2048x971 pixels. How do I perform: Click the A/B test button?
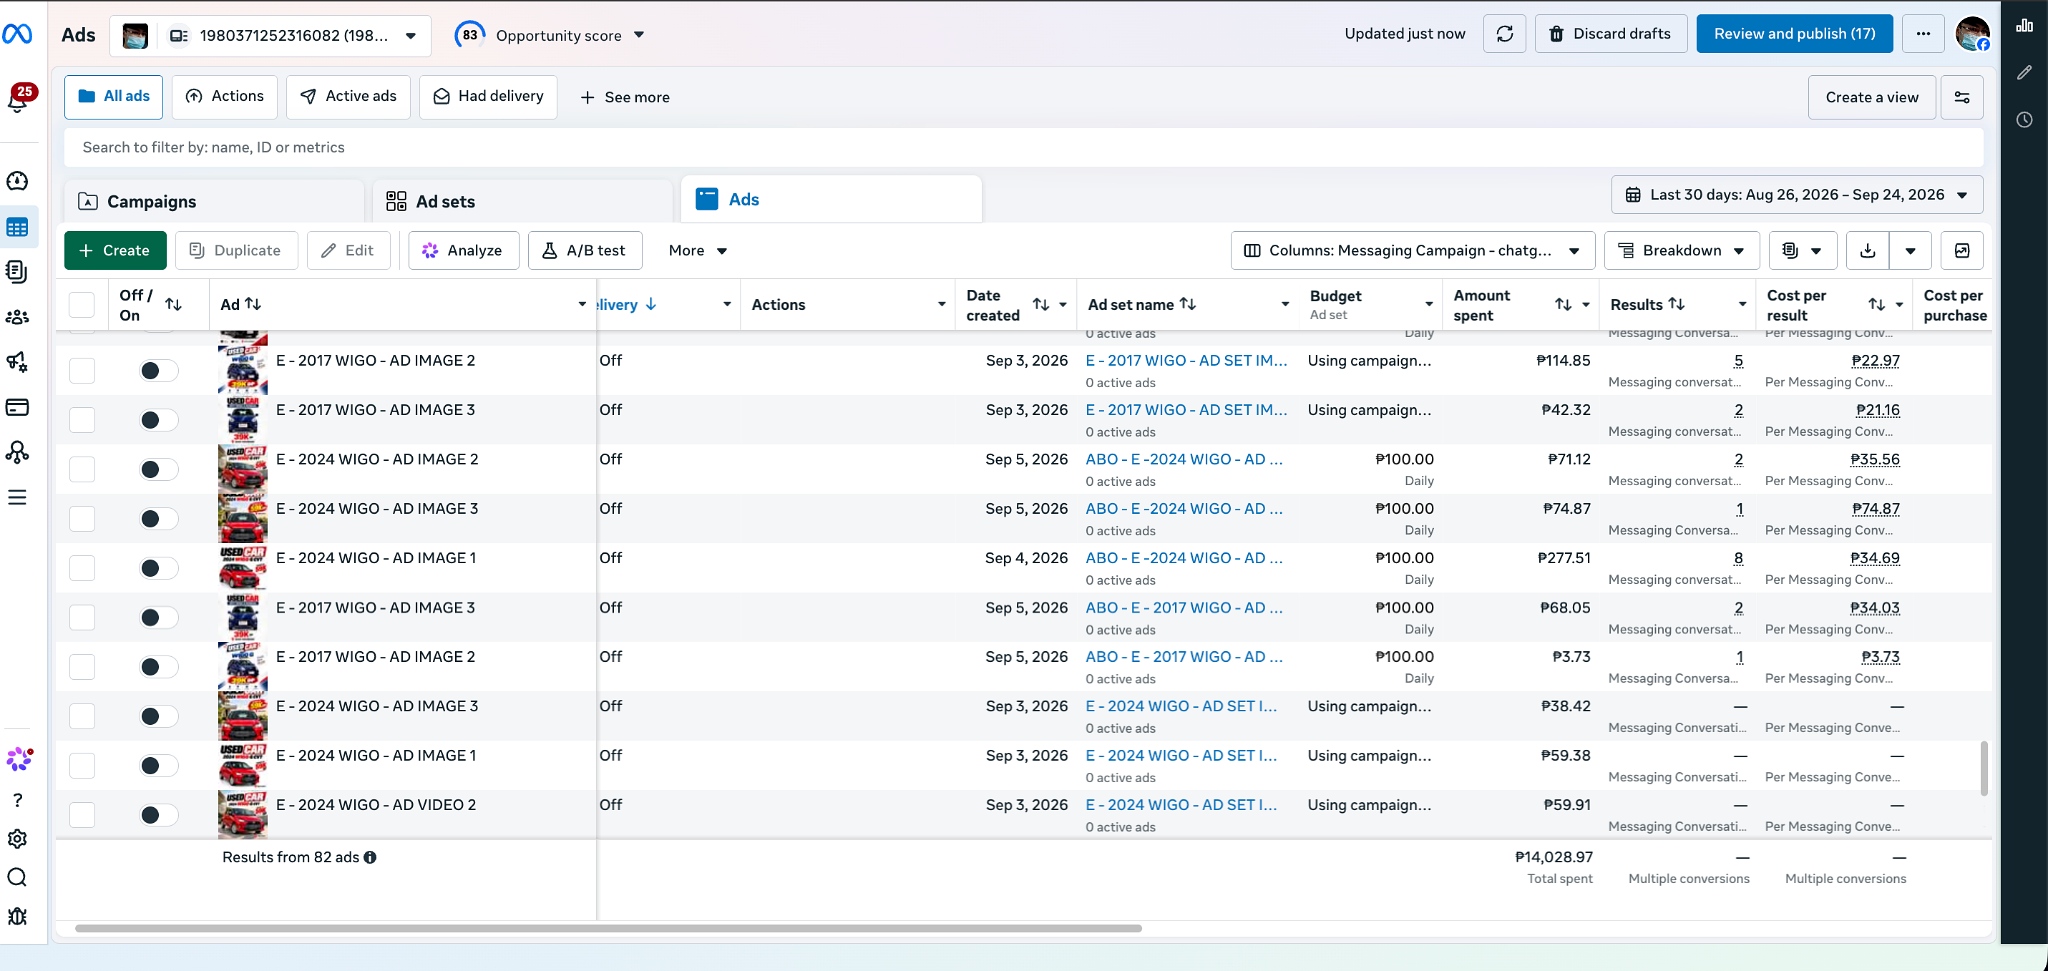tap(585, 251)
